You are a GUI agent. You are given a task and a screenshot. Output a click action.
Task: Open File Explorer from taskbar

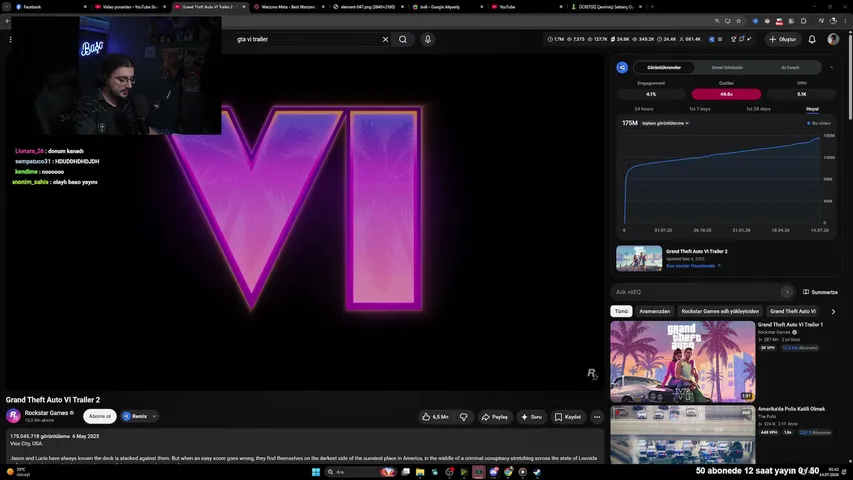[x=420, y=472]
